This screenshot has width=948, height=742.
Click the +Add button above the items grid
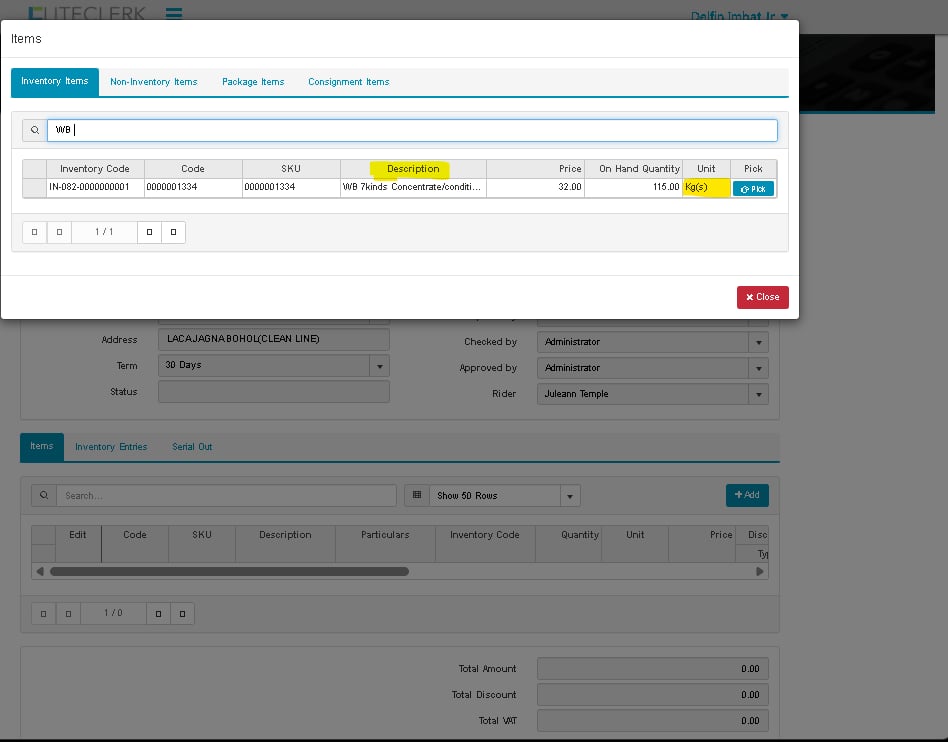point(747,495)
